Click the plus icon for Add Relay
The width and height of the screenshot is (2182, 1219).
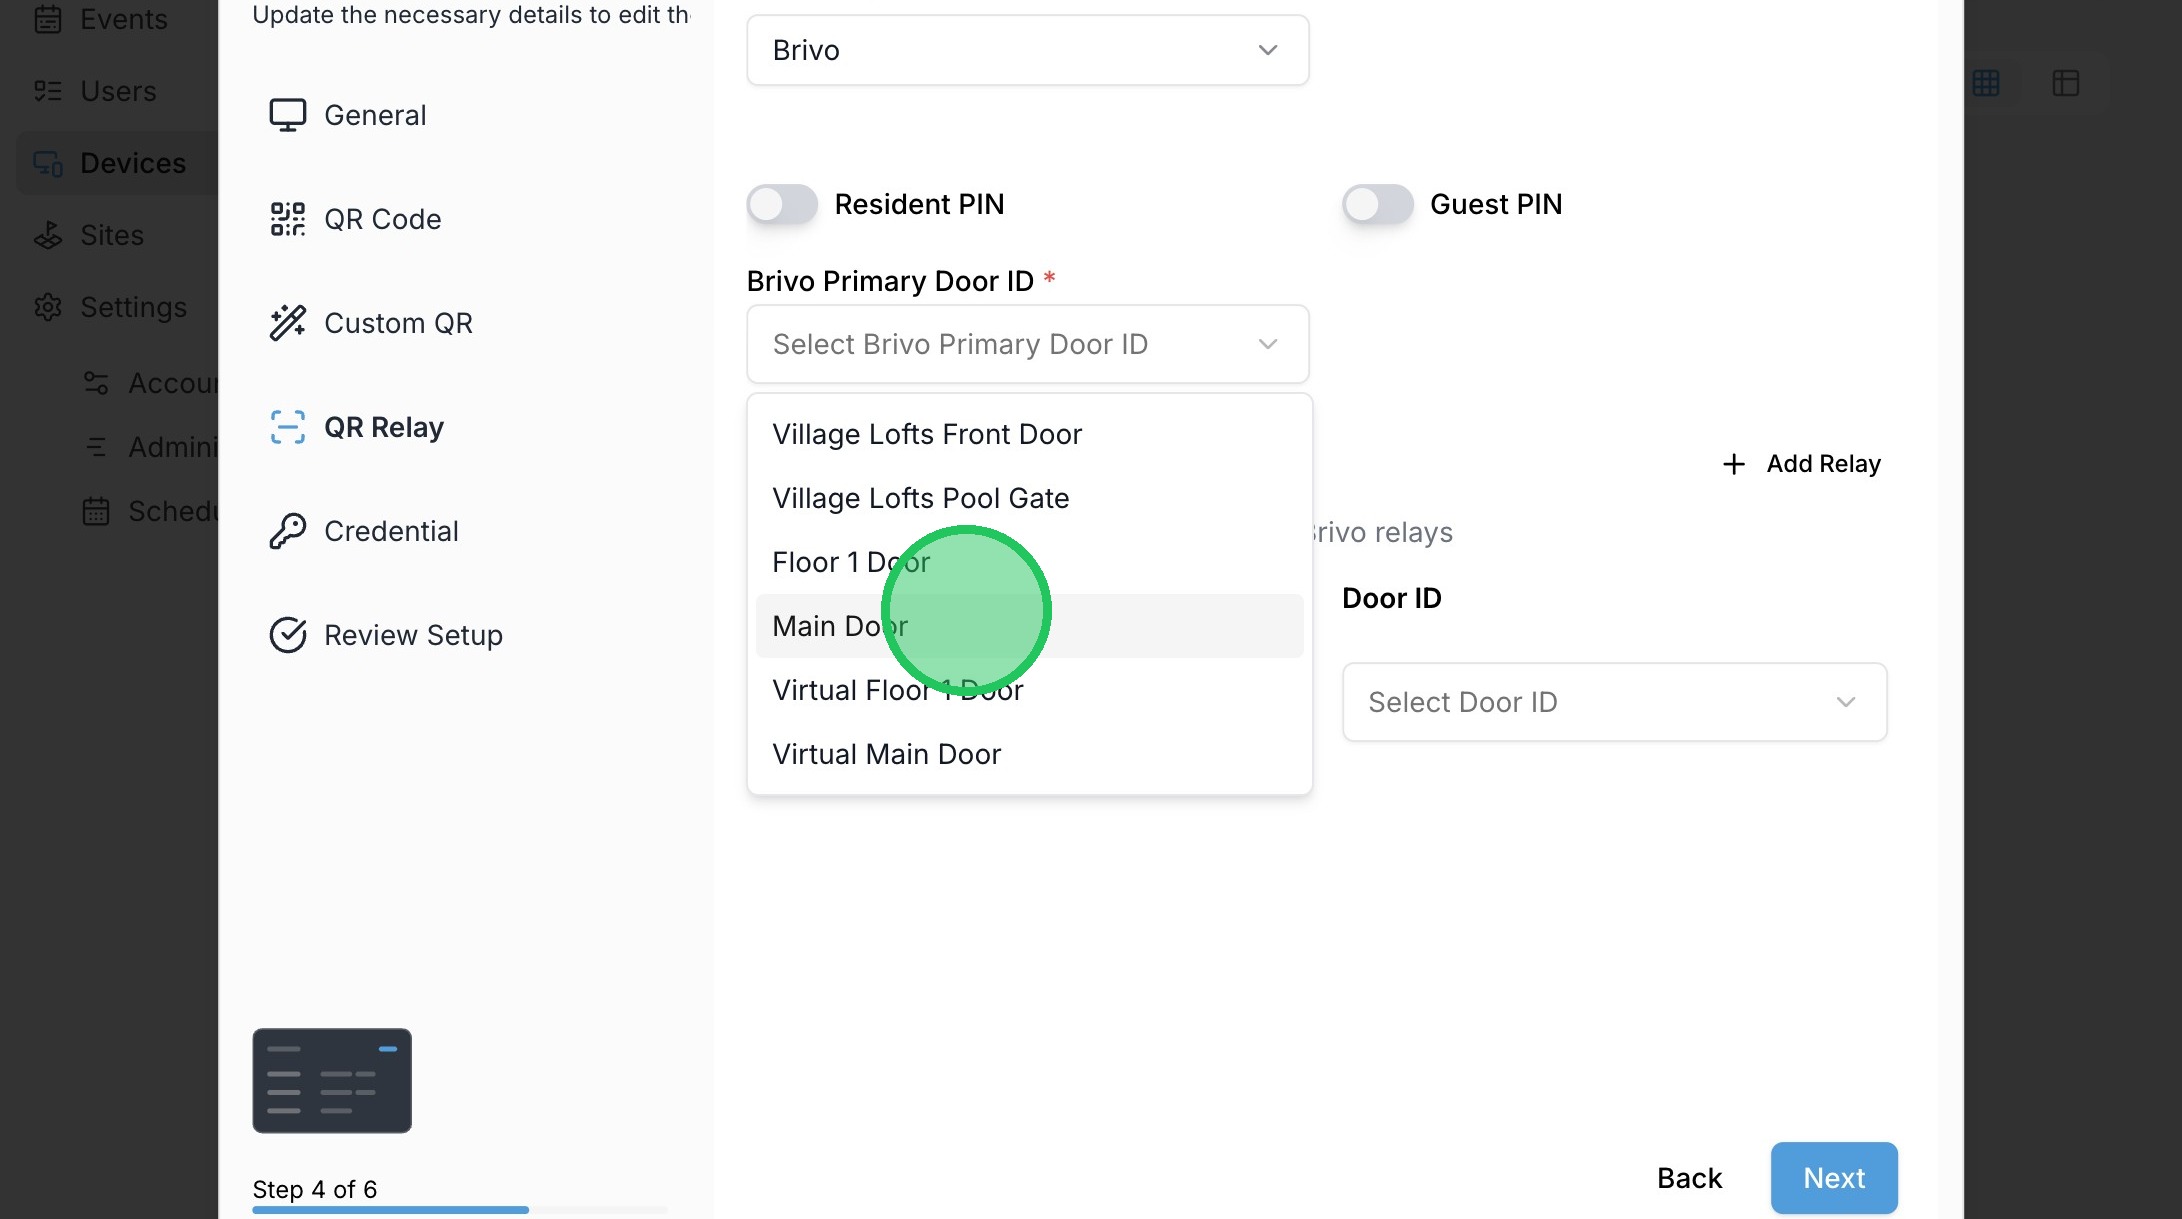point(1733,464)
